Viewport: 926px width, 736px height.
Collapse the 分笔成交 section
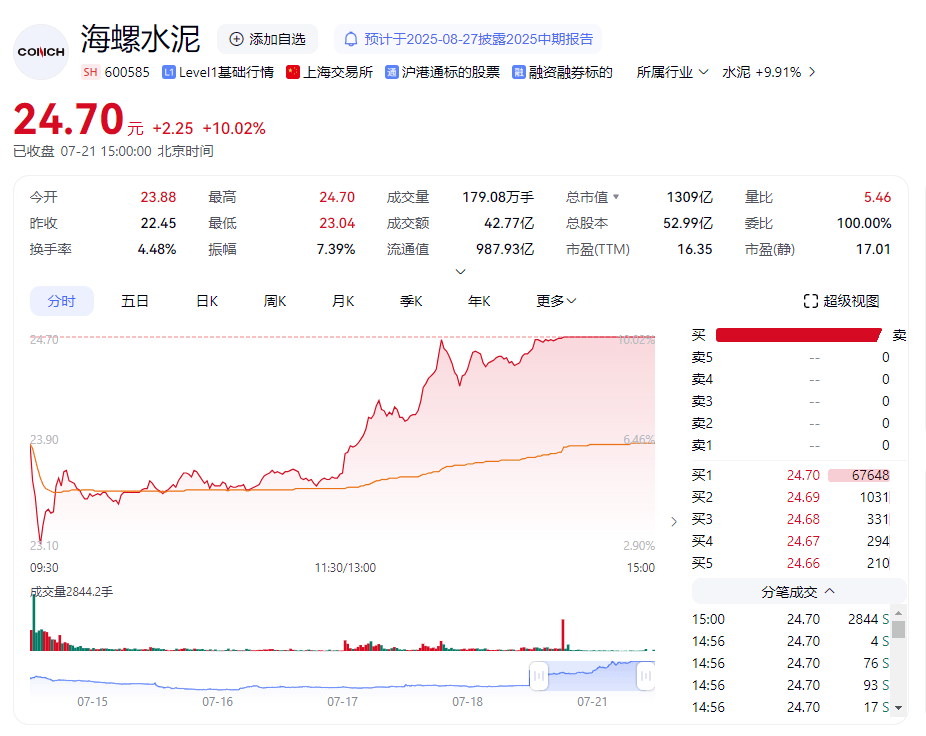pos(798,591)
